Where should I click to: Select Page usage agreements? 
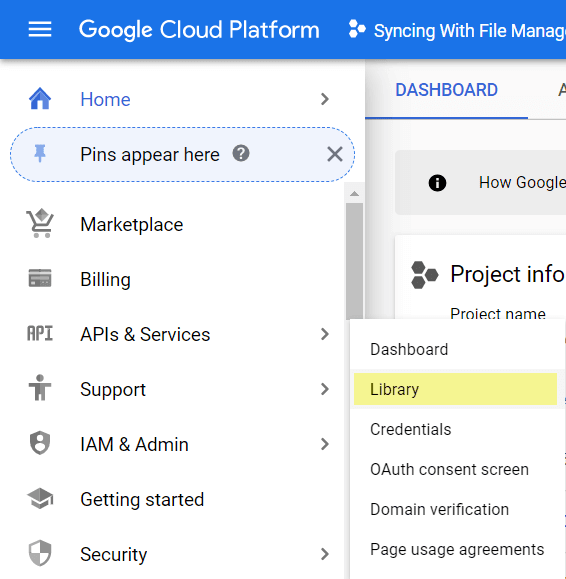point(457,549)
